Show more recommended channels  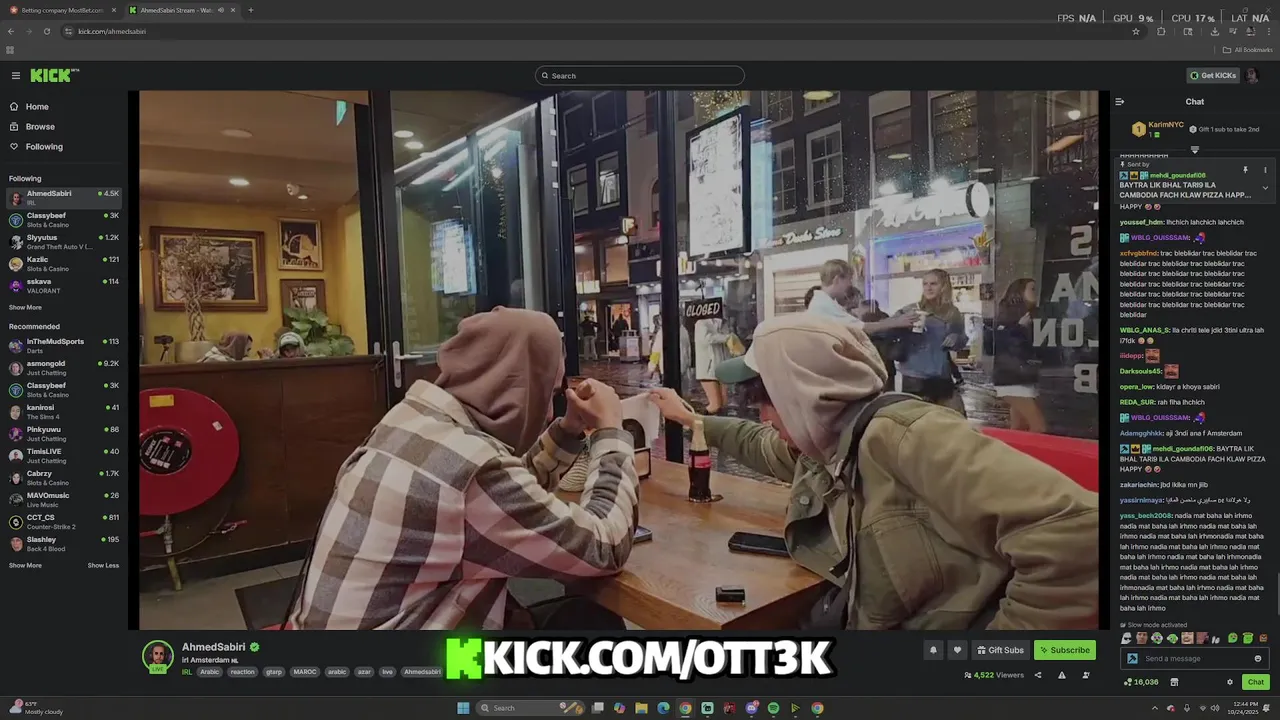25,566
